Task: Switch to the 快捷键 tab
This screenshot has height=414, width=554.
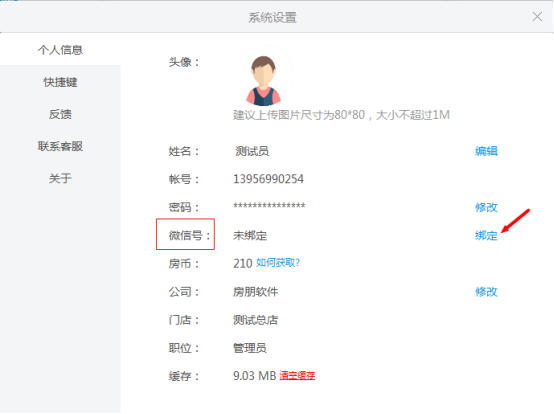Action: [x=60, y=82]
